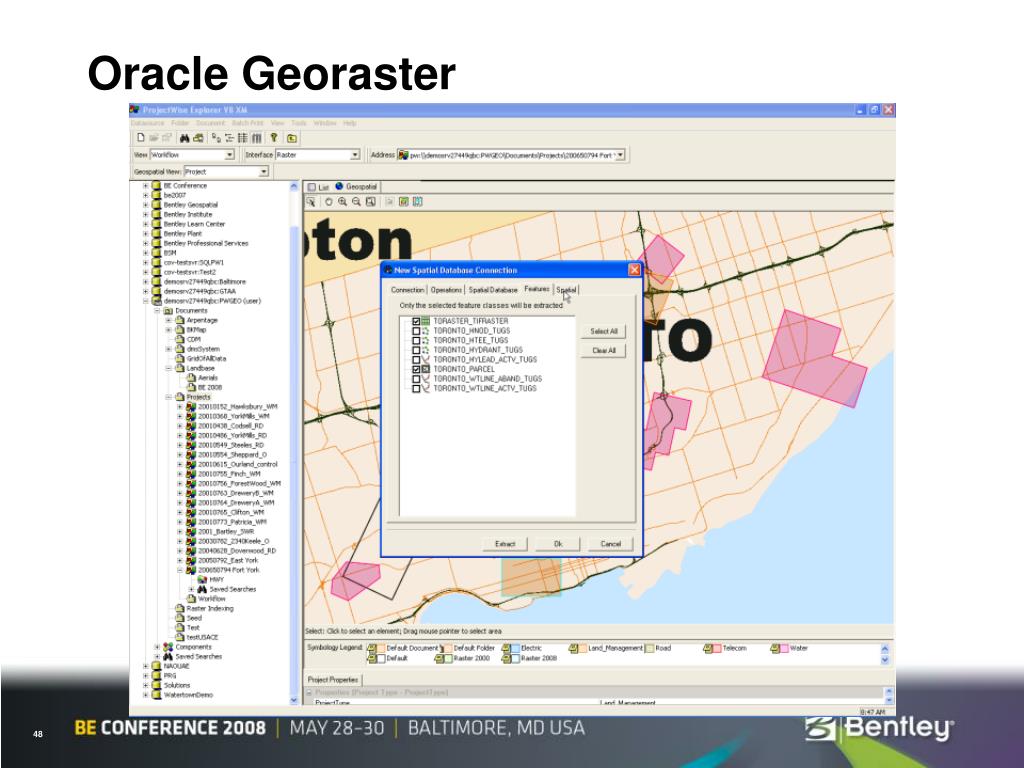The image size is (1024, 768).
Task: Click the address bar datasource icon
Action: click(404, 155)
